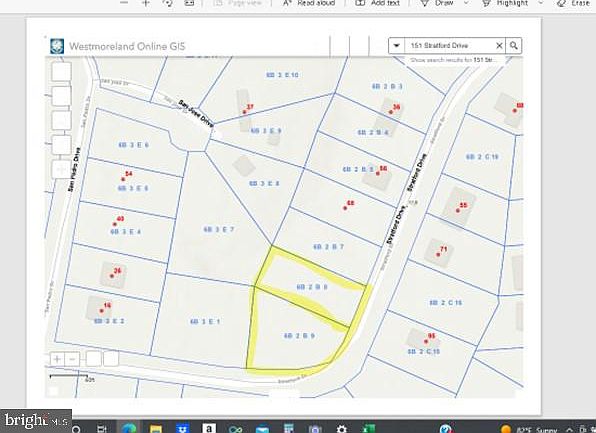
Task: Zoom in the map with plus button
Action: tap(57, 359)
